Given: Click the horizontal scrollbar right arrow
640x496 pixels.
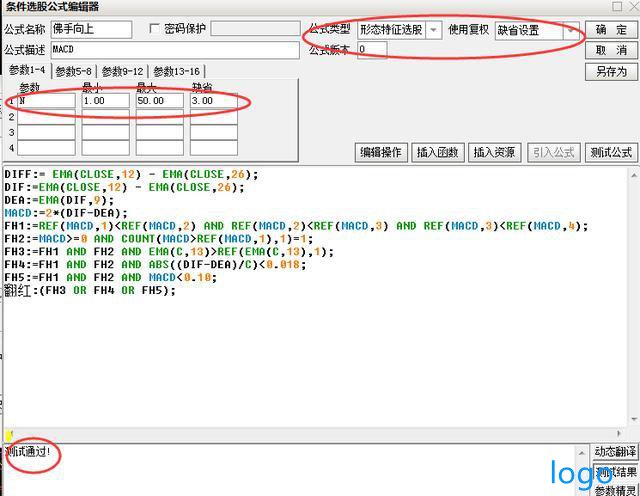Looking at the screenshot, I should point(619,434).
